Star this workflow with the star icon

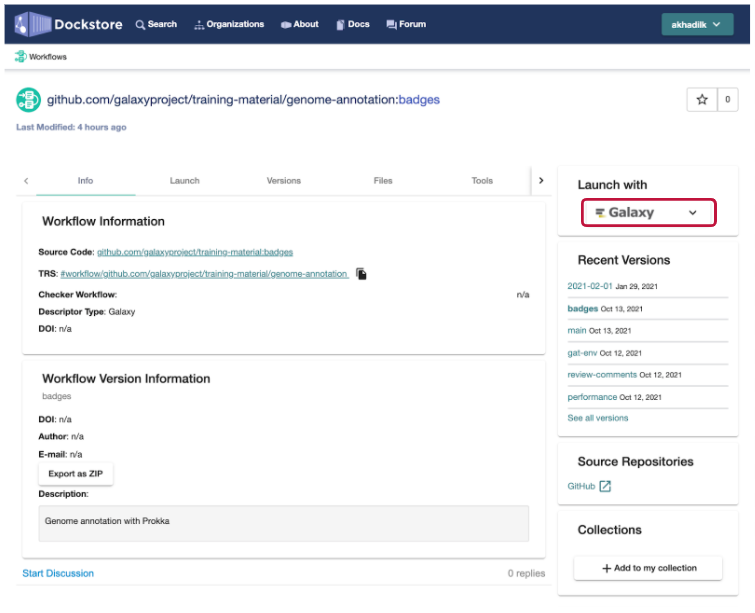702,100
